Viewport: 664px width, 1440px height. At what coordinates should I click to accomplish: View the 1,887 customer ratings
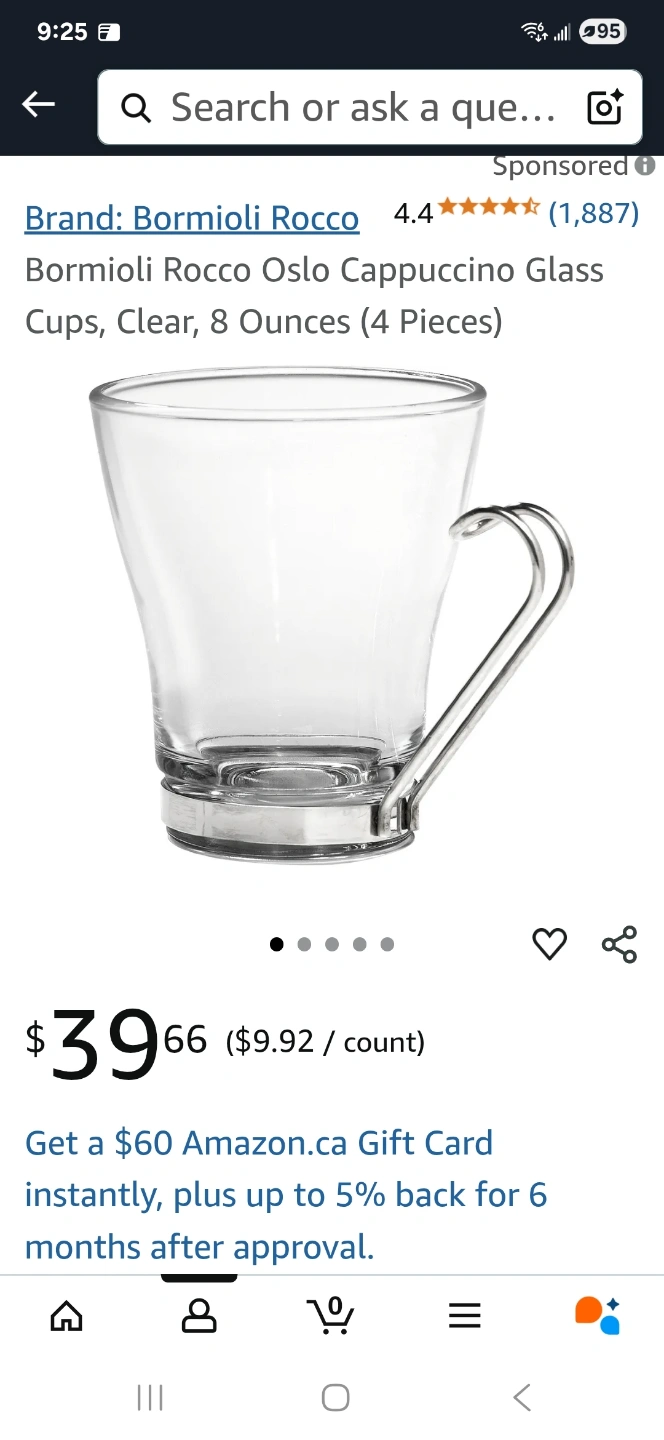tap(594, 212)
